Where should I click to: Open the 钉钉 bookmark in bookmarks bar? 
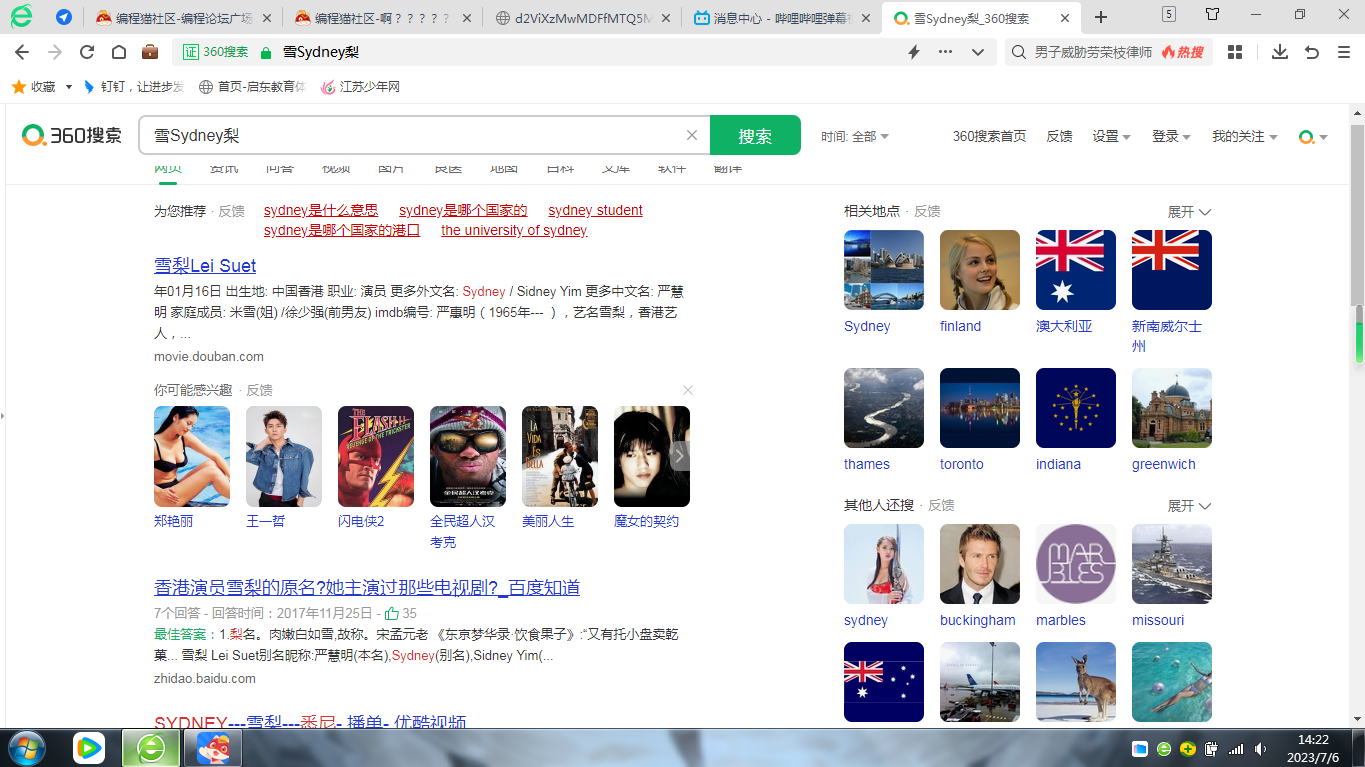coord(133,87)
